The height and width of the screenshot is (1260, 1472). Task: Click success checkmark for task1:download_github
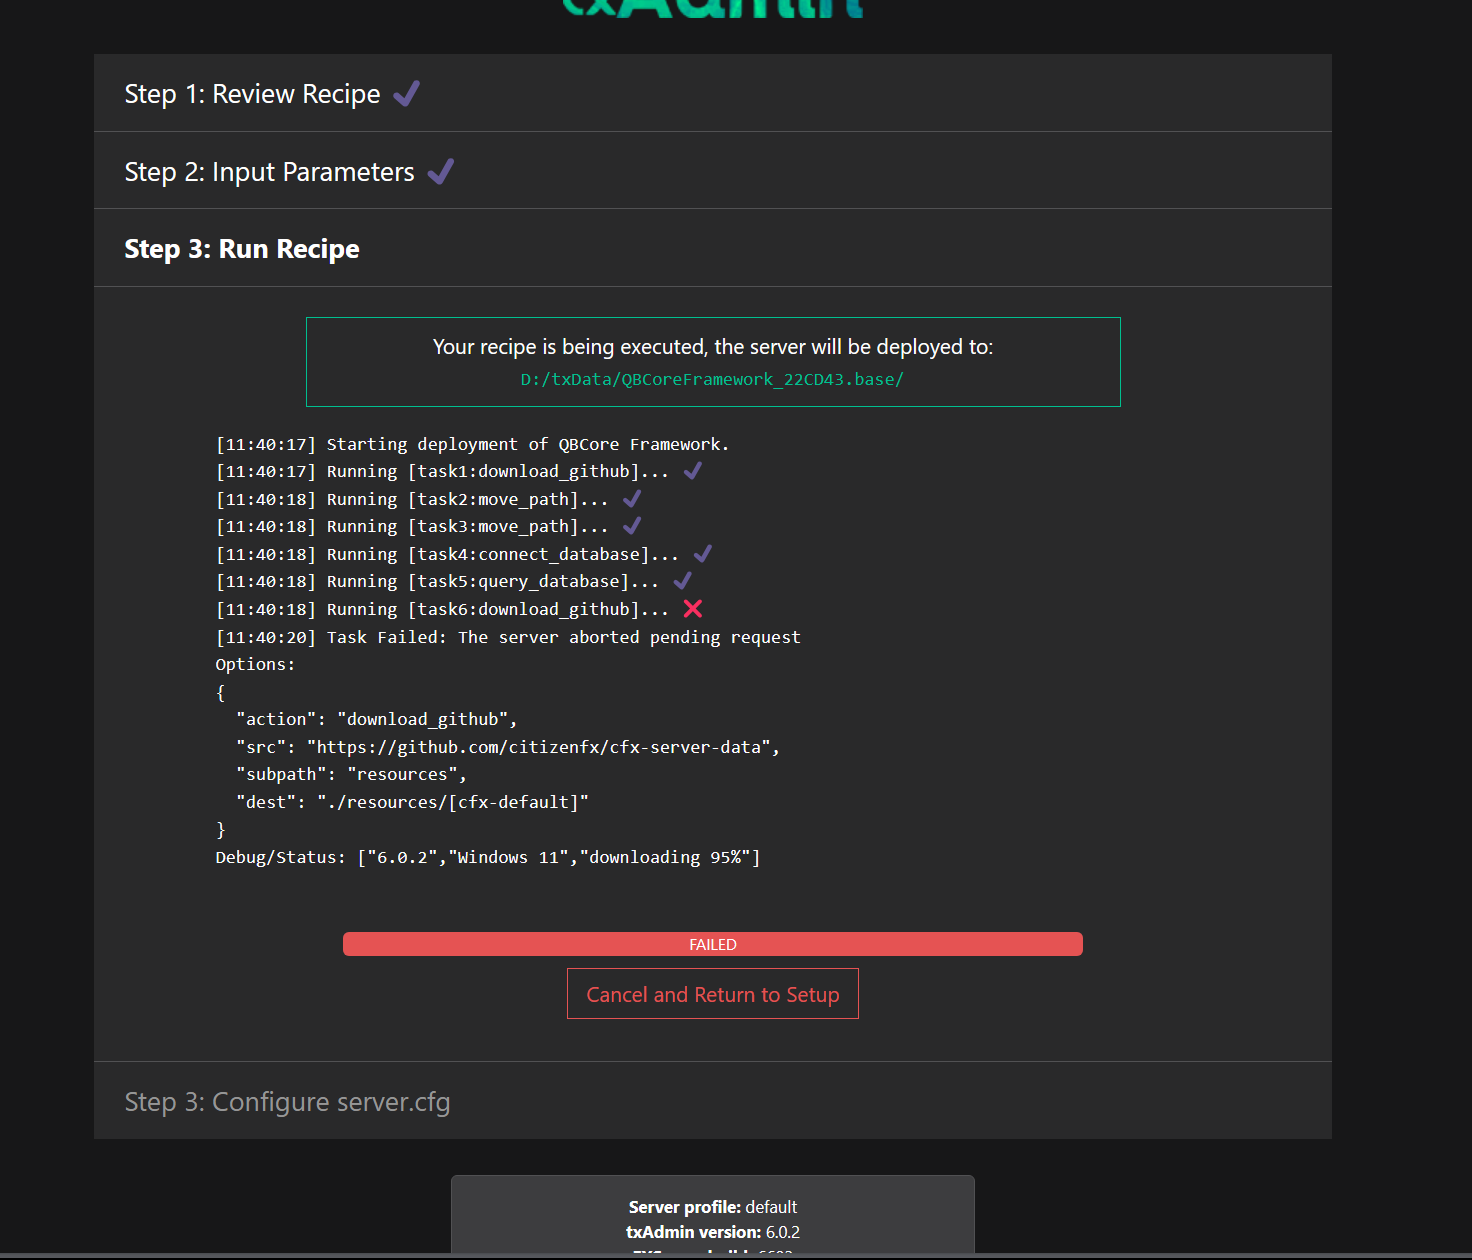(x=692, y=469)
